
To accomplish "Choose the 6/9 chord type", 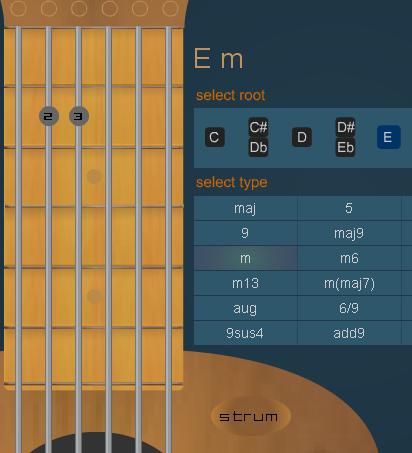I will [x=349, y=308].
